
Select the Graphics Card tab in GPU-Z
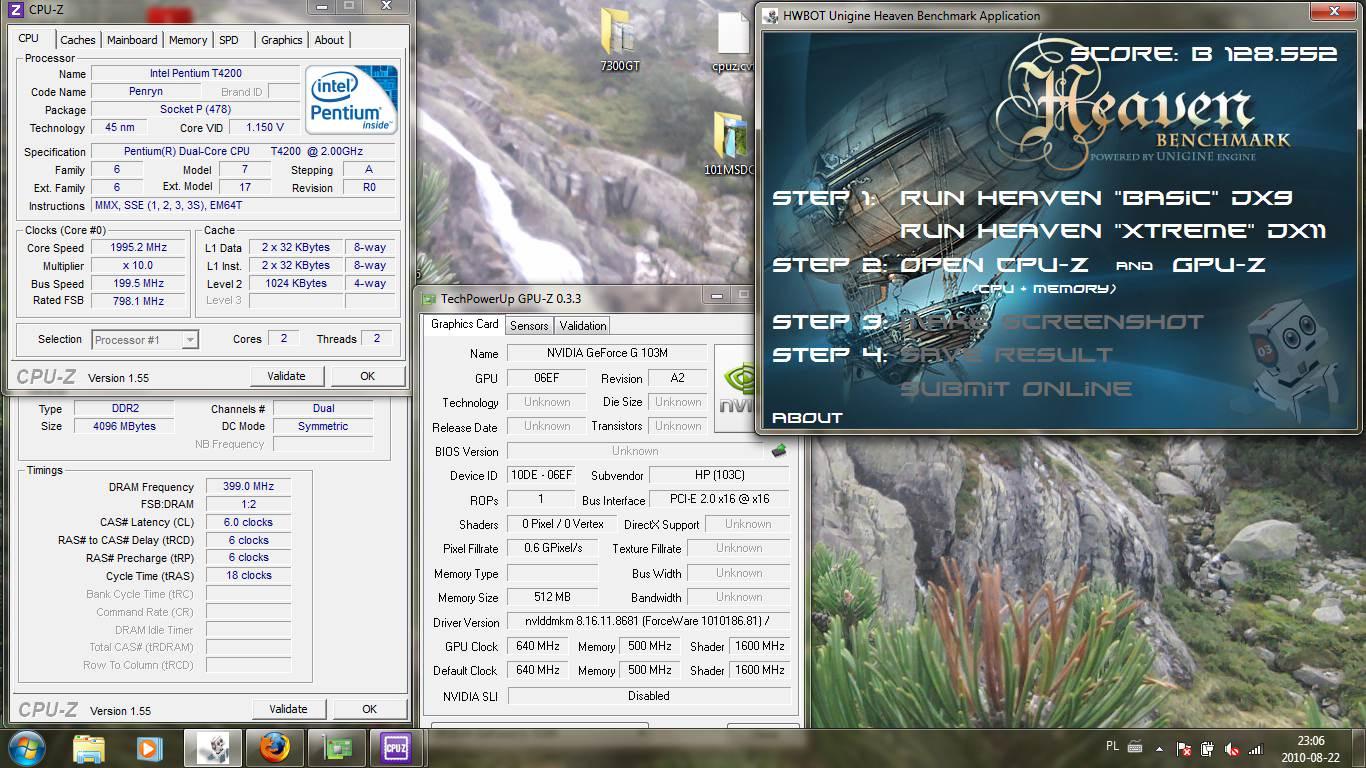(464, 324)
